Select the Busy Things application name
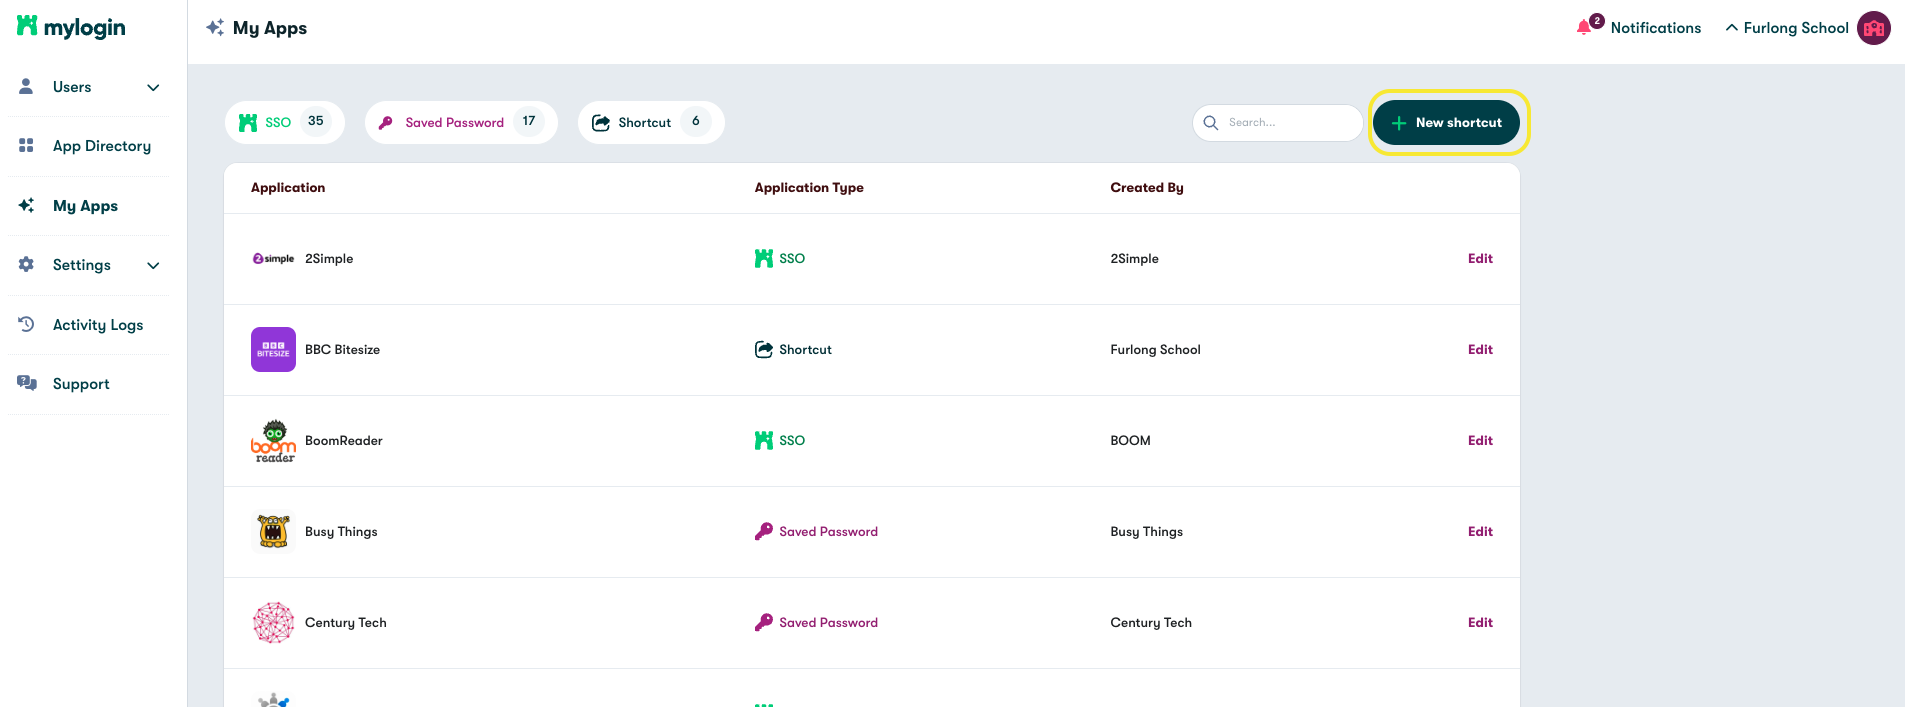The height and width of the screenshot is (707, 1905). click(x=341, y=531)
